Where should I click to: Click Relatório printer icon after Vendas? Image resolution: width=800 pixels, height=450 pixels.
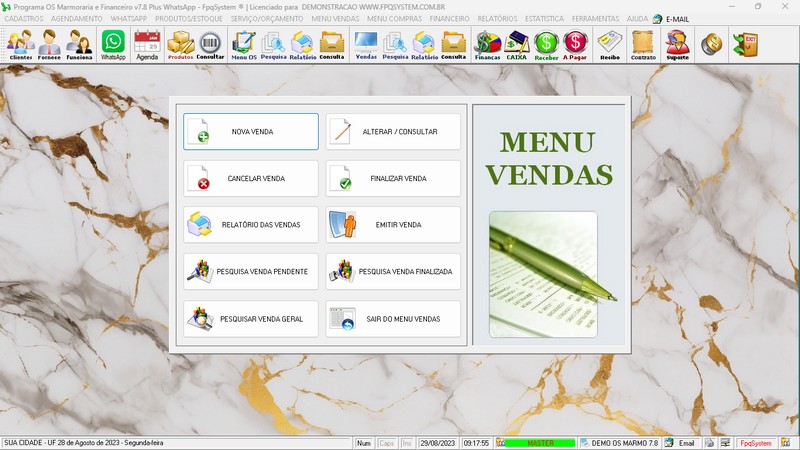pyautogui.click(x=424, y=45)
